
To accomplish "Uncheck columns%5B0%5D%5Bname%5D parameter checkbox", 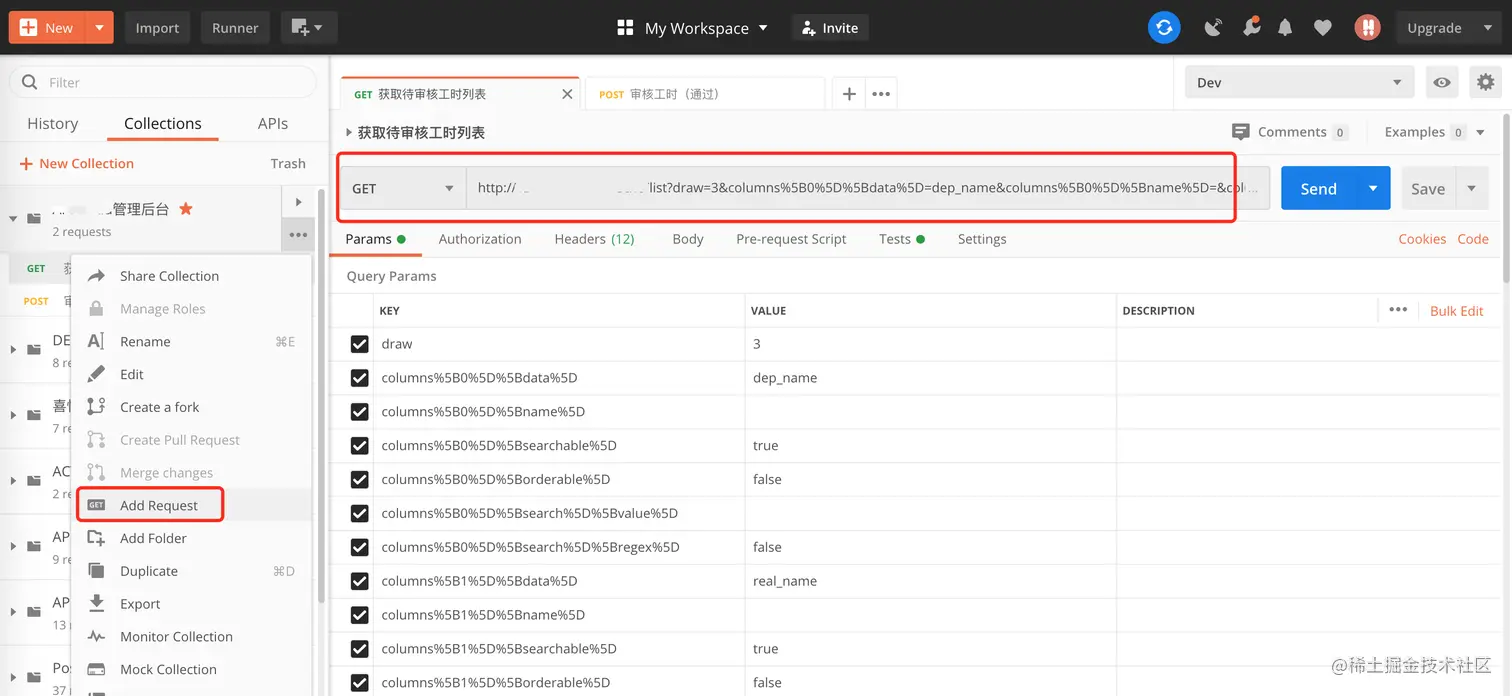I will (x=360, y=412).
